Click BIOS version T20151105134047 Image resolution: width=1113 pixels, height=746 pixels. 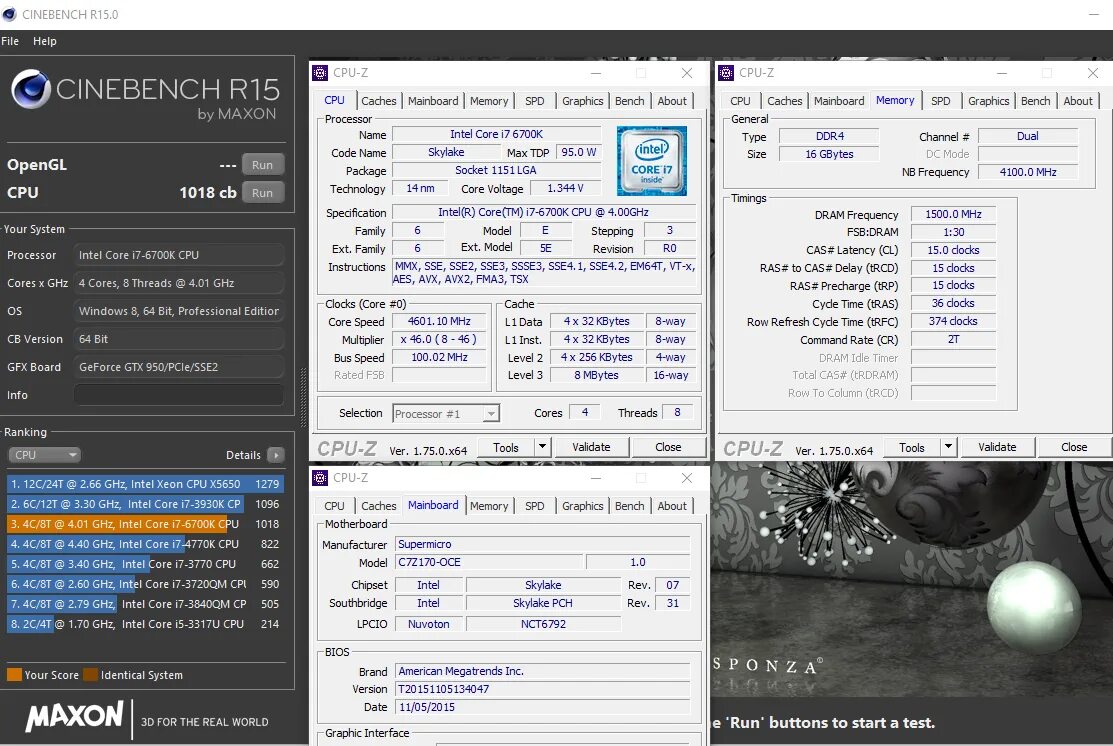(x=542, y=689)
